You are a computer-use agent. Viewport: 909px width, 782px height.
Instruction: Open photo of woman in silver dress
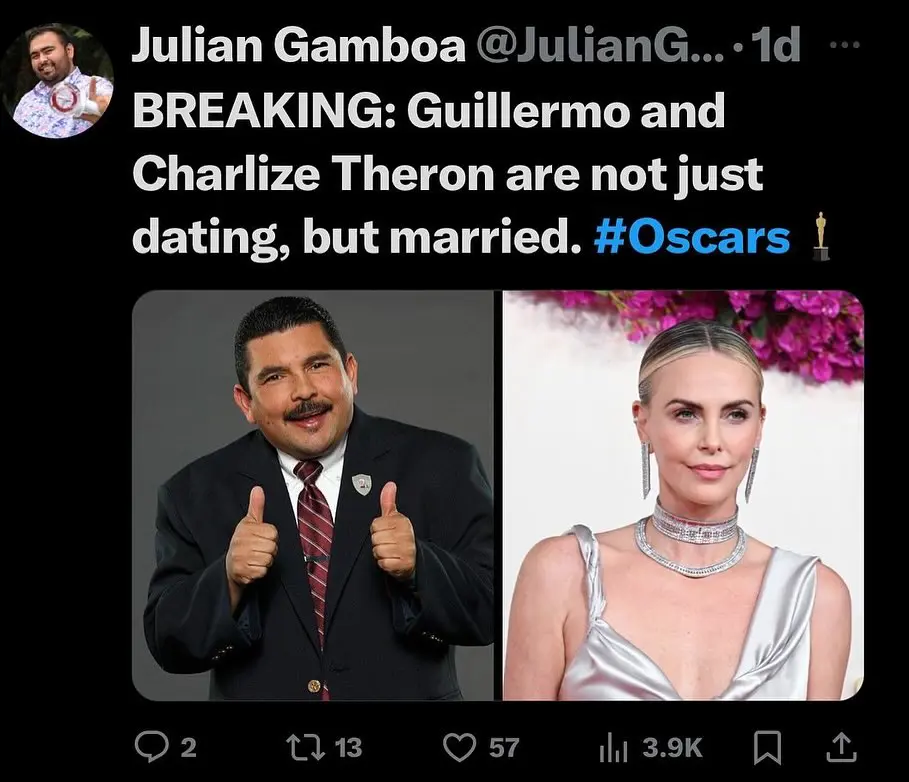point(683,495)
